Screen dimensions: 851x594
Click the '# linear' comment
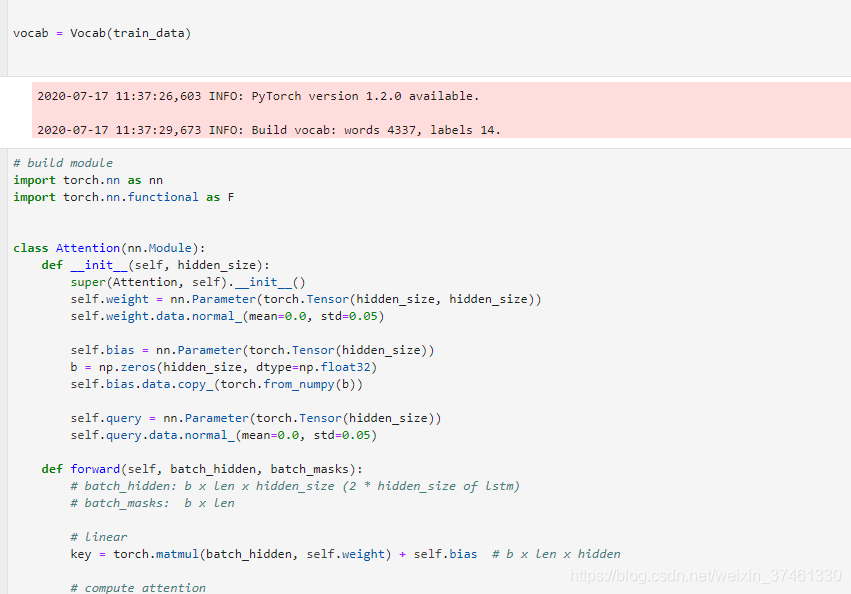pos(99,537)
